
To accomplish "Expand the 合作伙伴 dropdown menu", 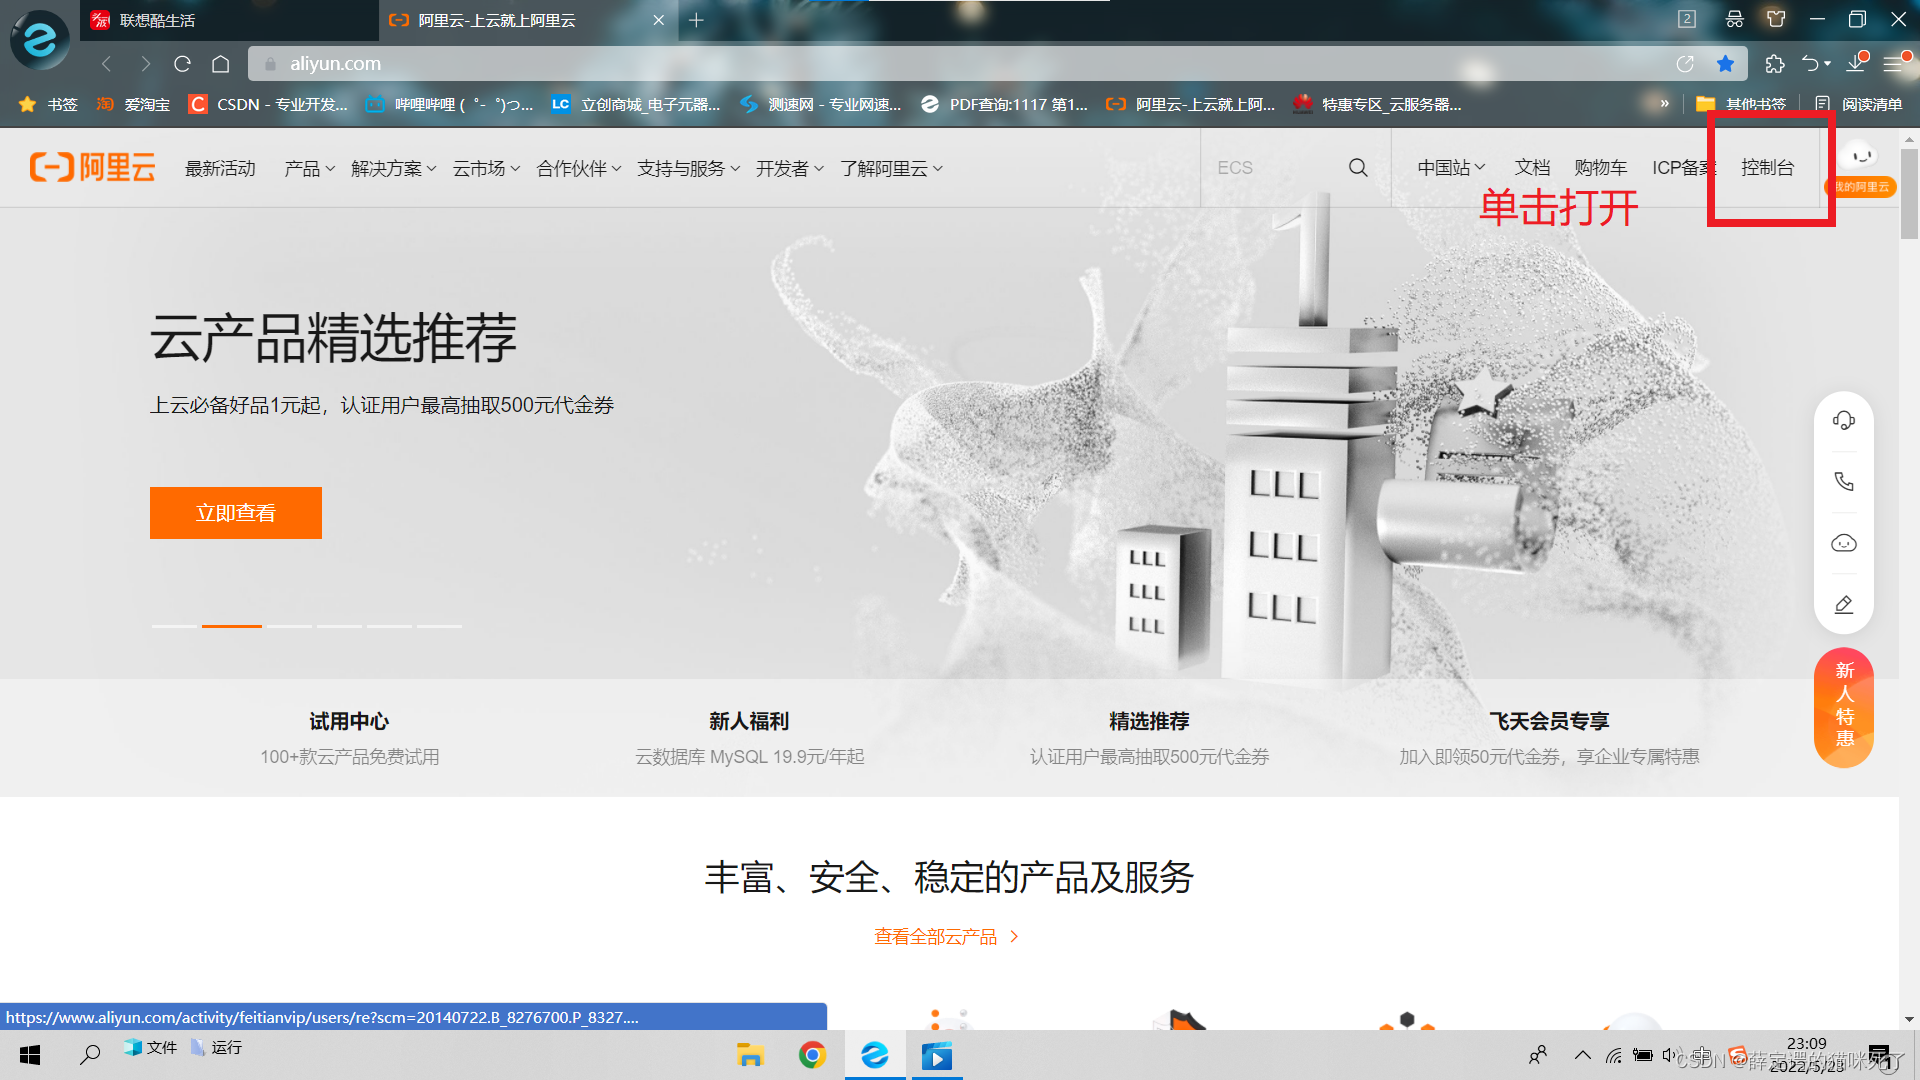I will coord(579,168).
